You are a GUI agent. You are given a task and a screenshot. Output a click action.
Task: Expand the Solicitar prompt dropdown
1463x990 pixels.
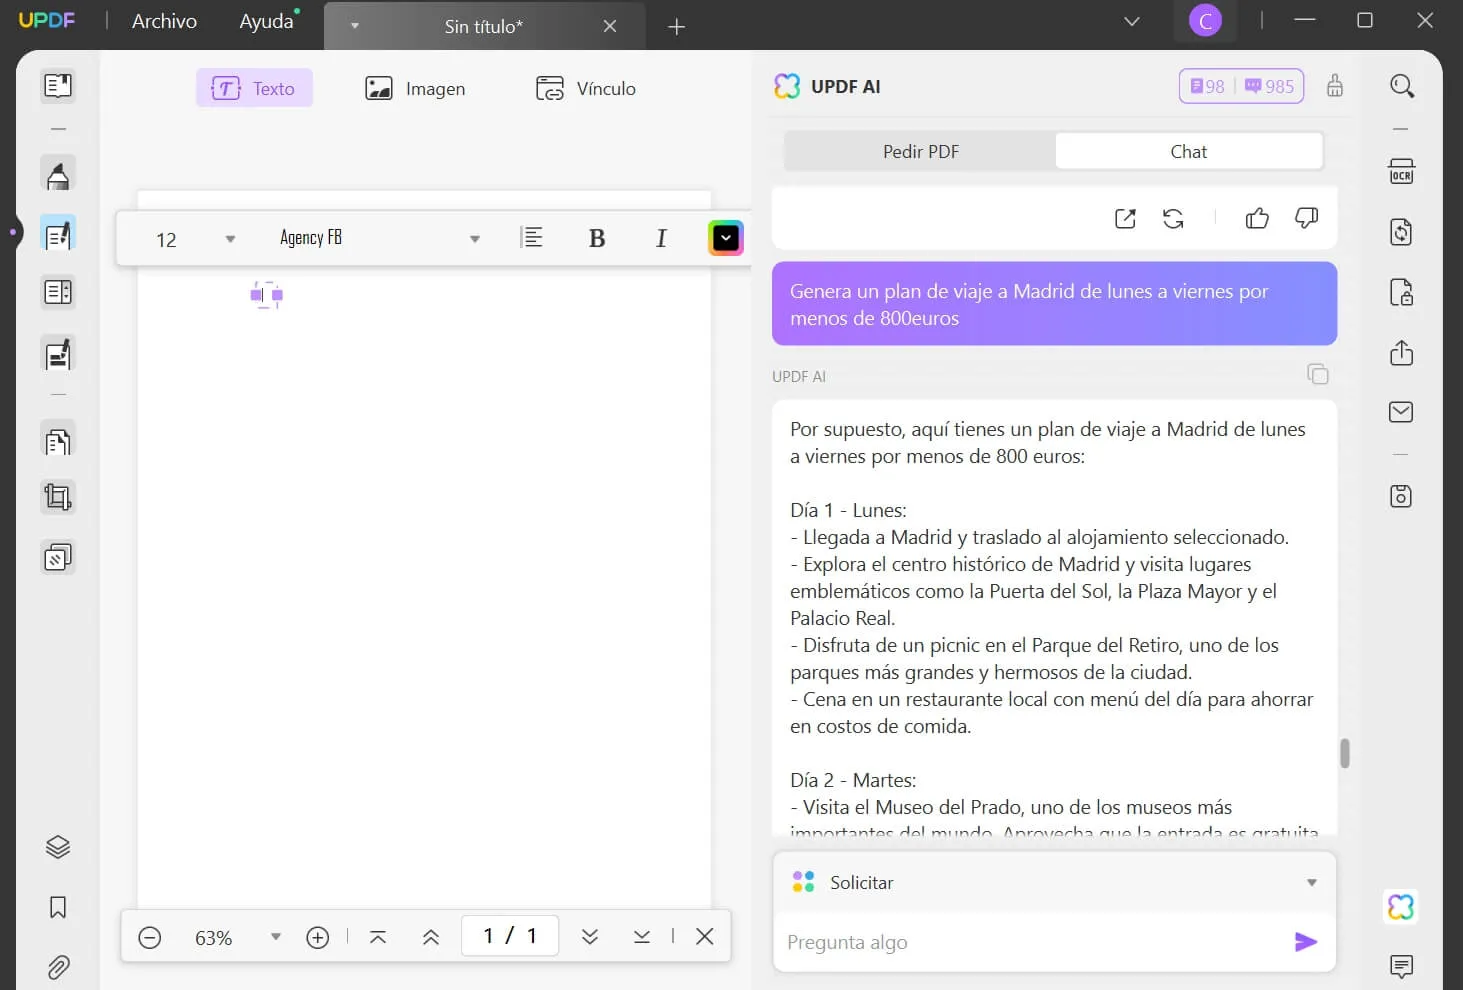tap(1312, 883)
